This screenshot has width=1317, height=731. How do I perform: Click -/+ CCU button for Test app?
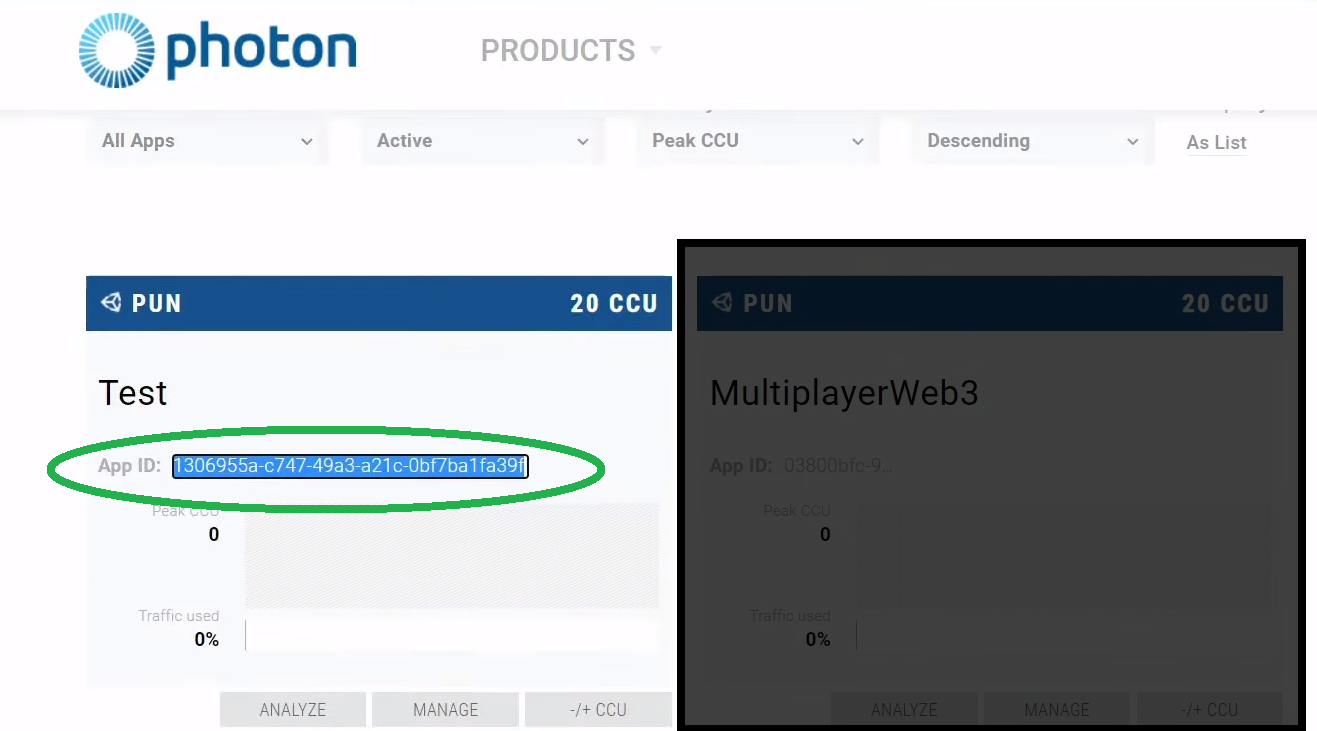(598, 710)
